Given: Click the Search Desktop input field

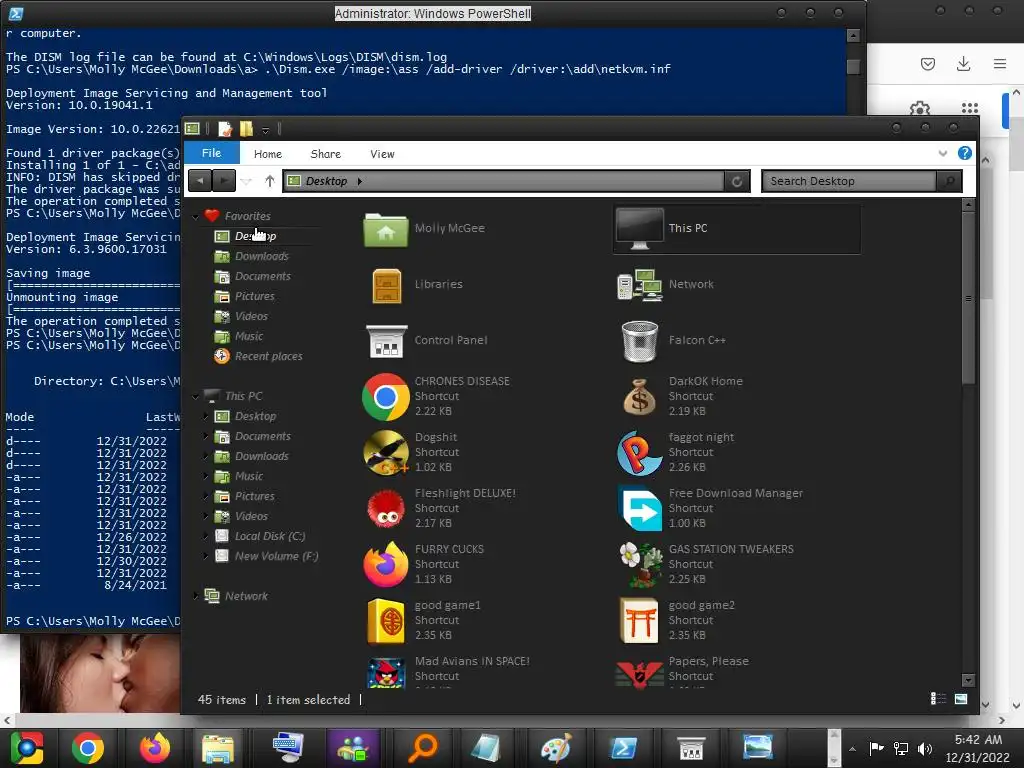Looking at the screenshot, I should (849, 182).
